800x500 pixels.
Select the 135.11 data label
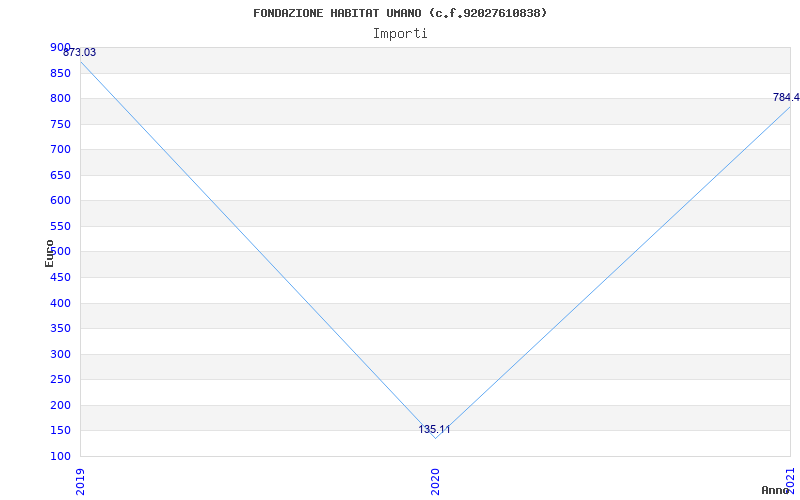point(434,430)
